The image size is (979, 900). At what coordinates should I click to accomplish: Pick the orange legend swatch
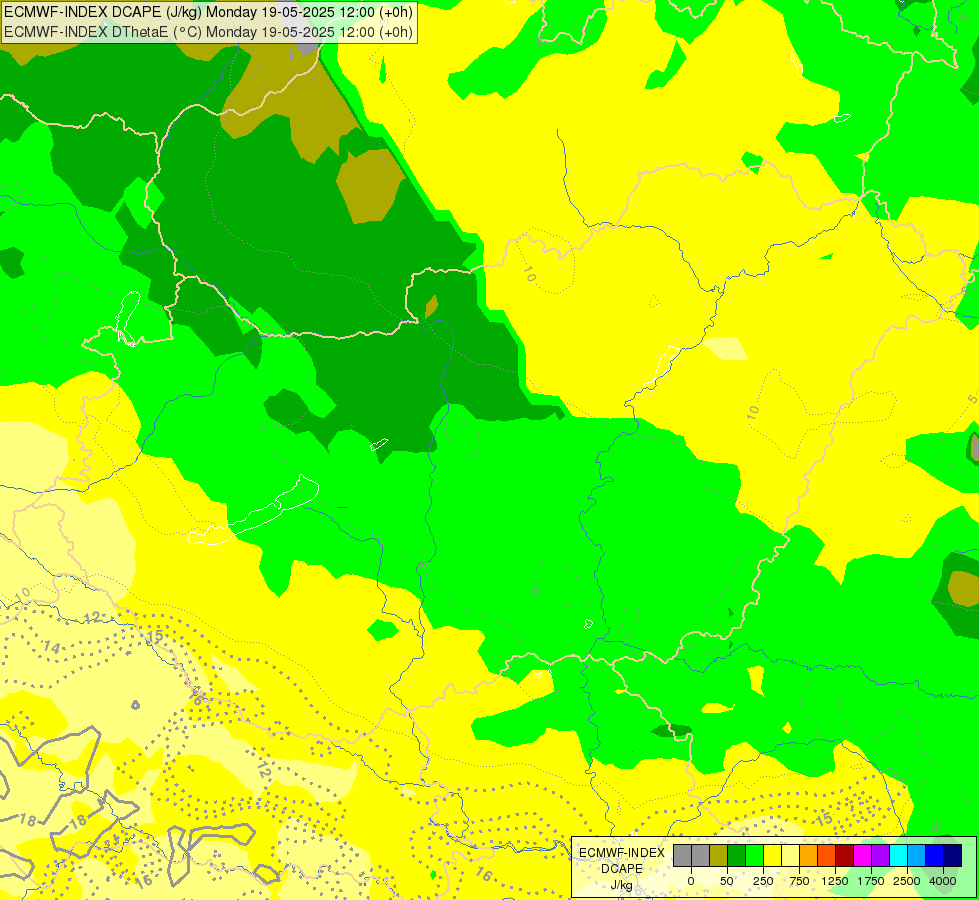809,856
